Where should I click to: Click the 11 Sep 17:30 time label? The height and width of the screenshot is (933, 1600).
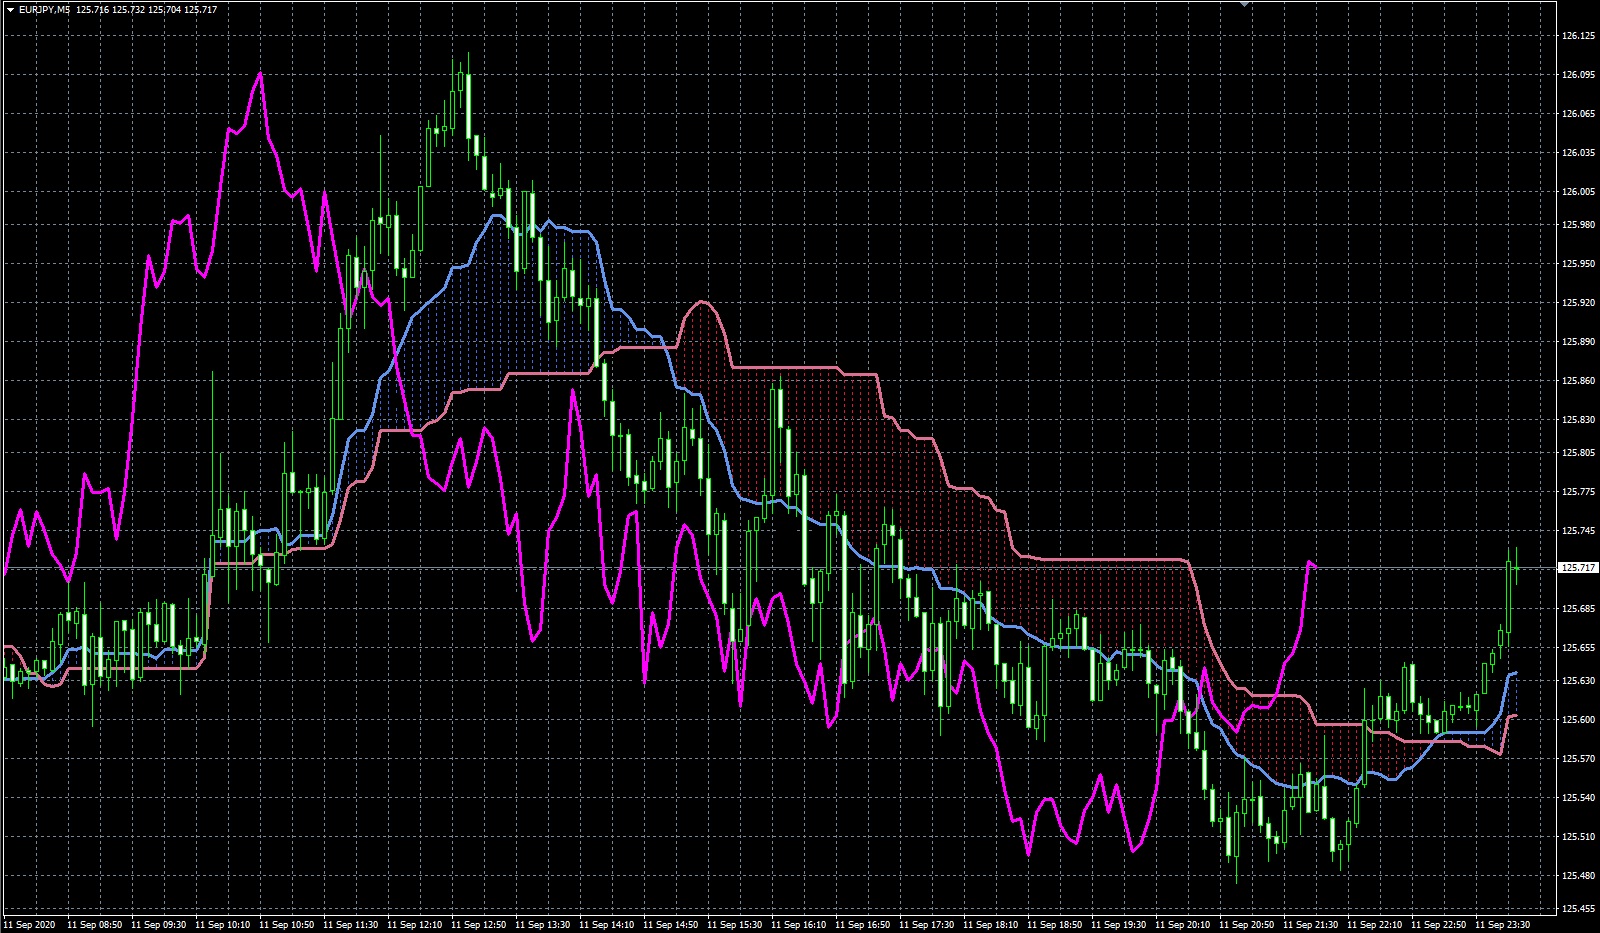pyautogui.click(x=926, y=925)
